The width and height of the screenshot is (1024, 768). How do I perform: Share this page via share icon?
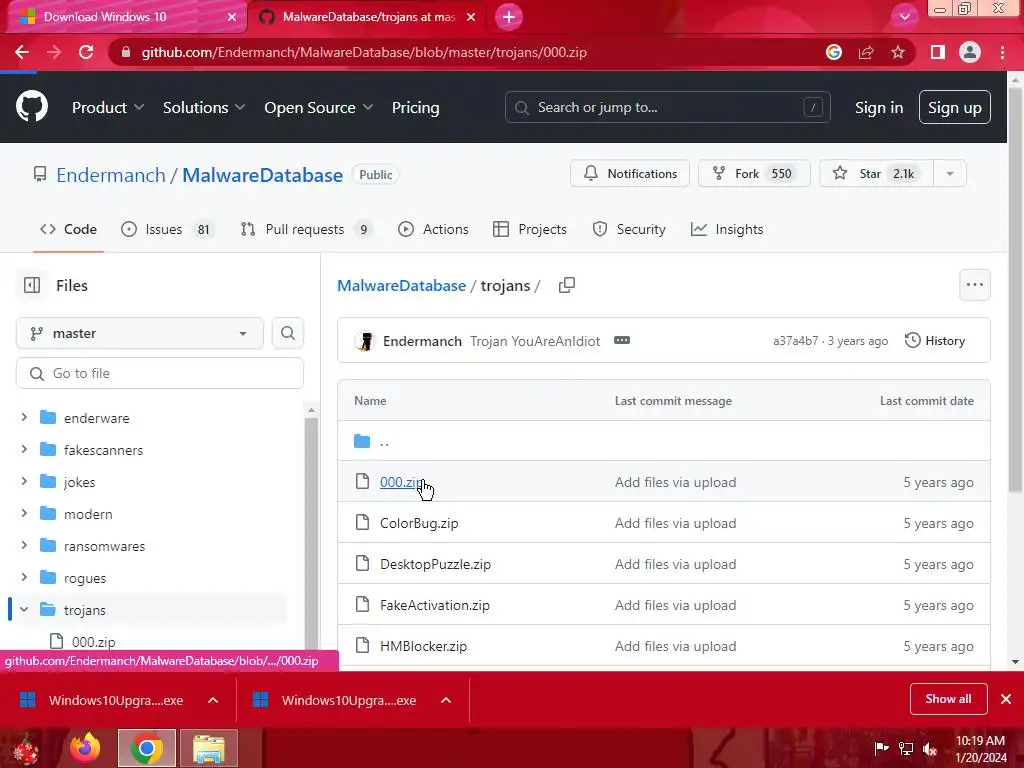pos(866,52)
